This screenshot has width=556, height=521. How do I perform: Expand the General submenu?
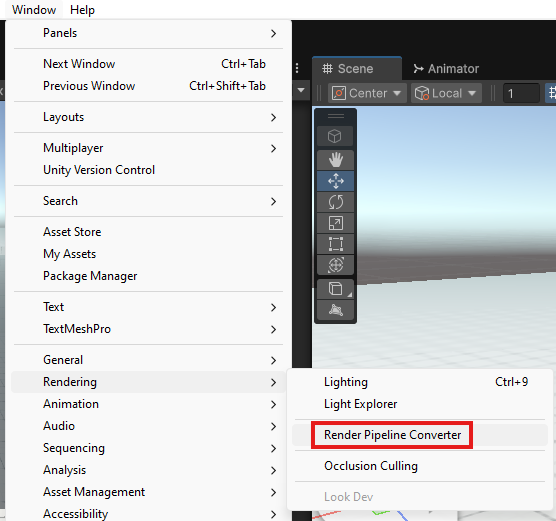click(148, 360)
